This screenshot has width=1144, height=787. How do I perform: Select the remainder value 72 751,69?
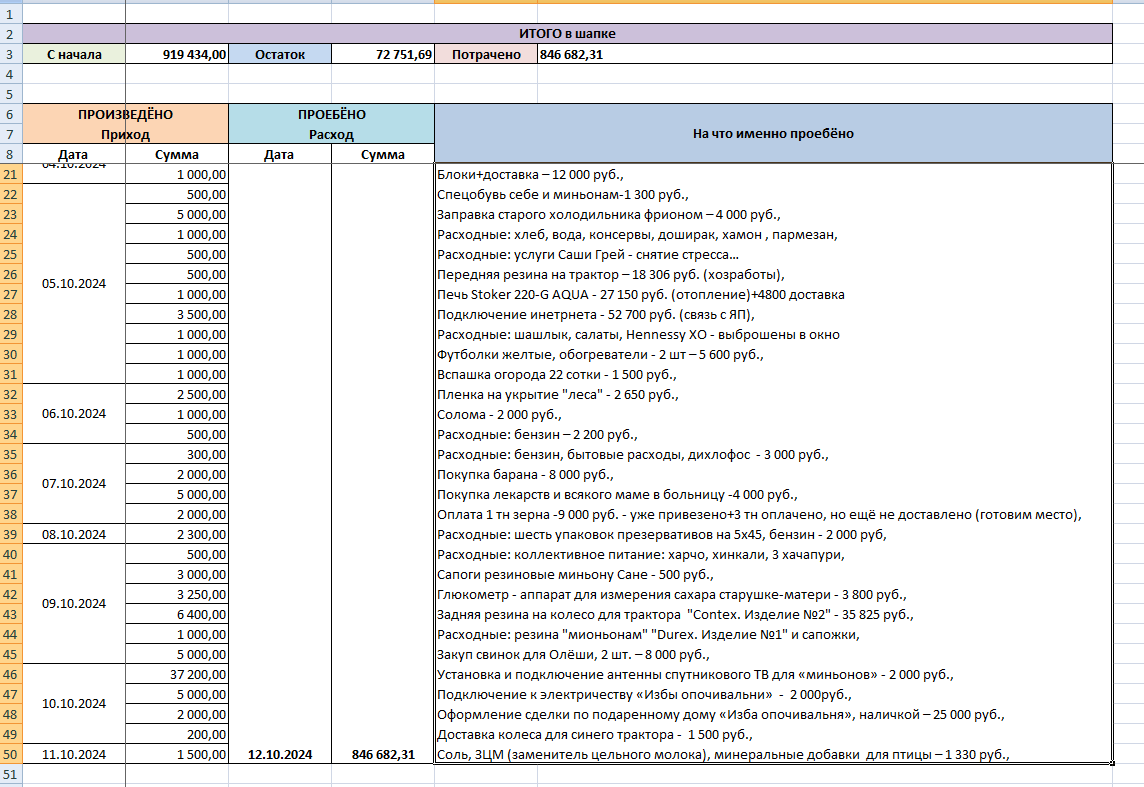click(x=382, y=54)
